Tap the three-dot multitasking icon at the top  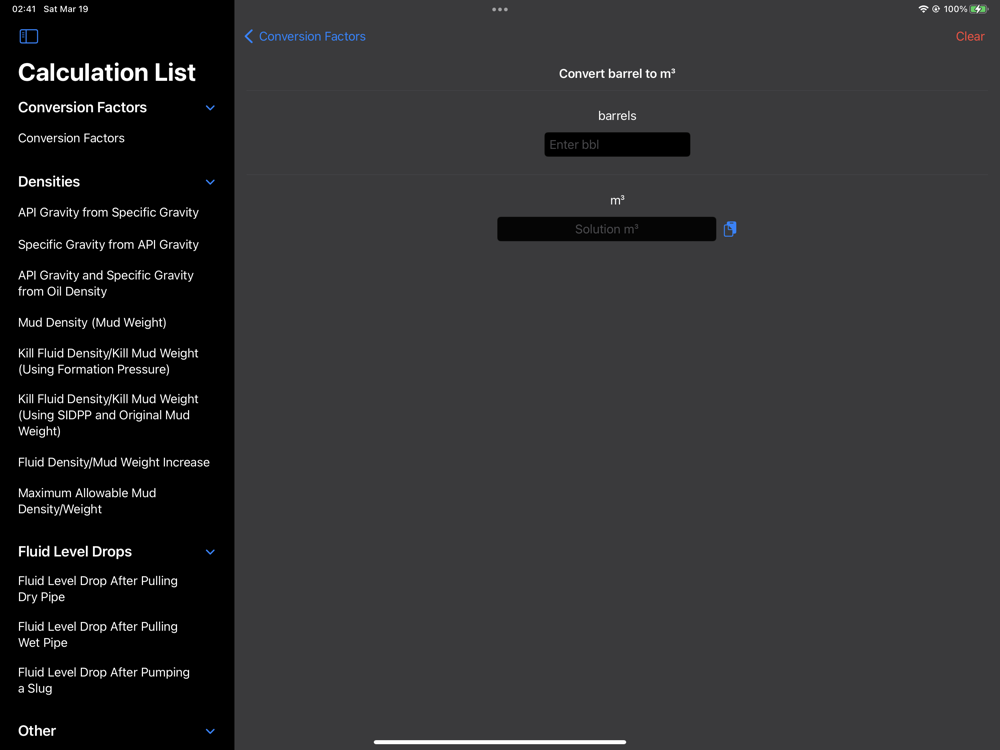click(500, 10)
